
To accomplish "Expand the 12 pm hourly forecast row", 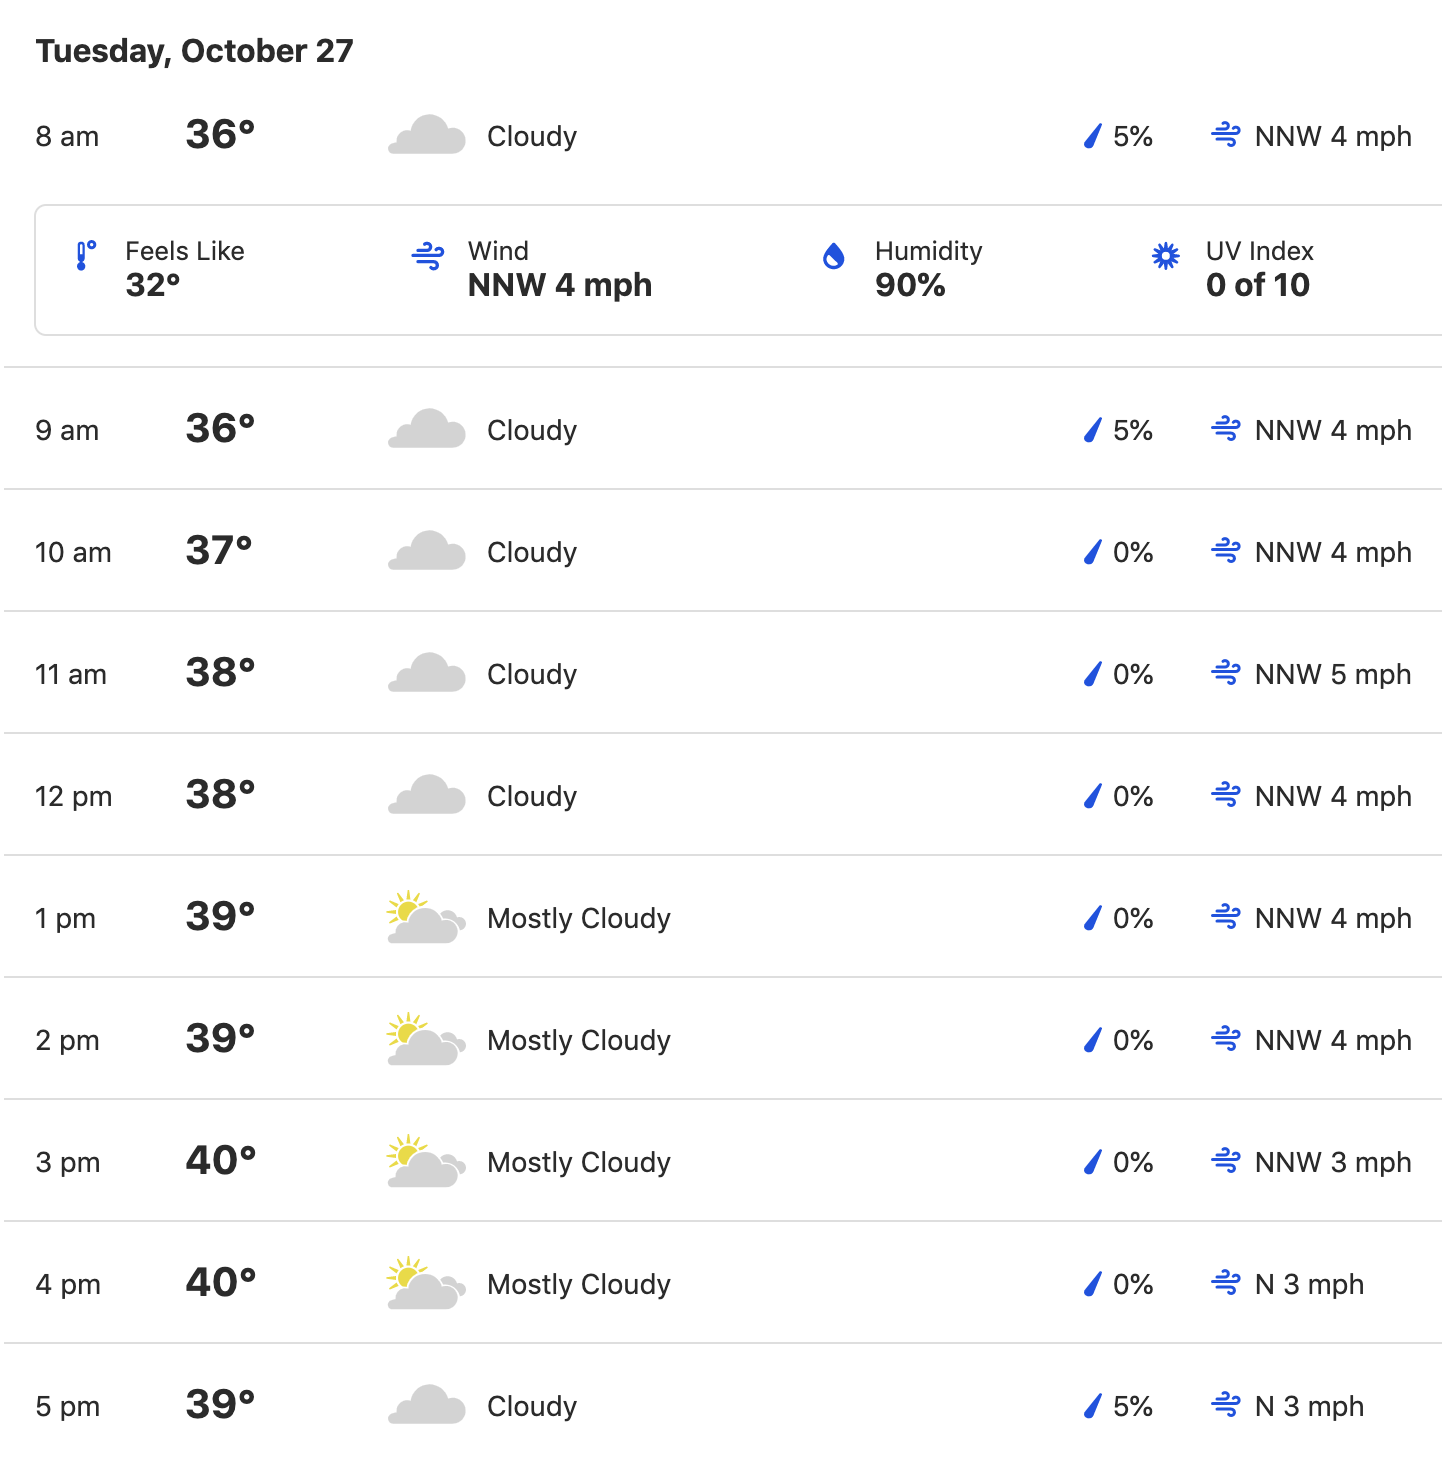I will coord(723,795).
